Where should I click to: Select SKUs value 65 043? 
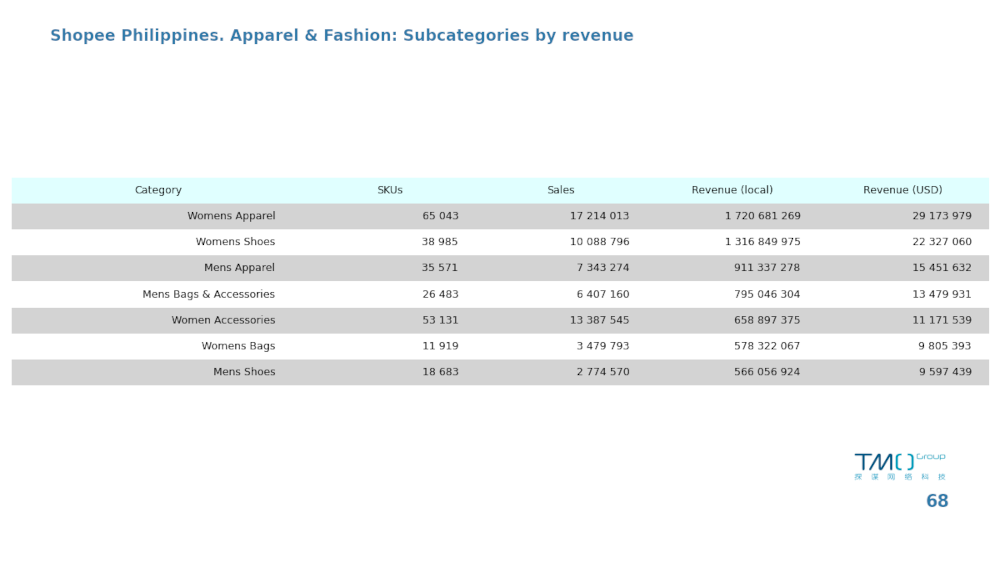click(440, 216)
